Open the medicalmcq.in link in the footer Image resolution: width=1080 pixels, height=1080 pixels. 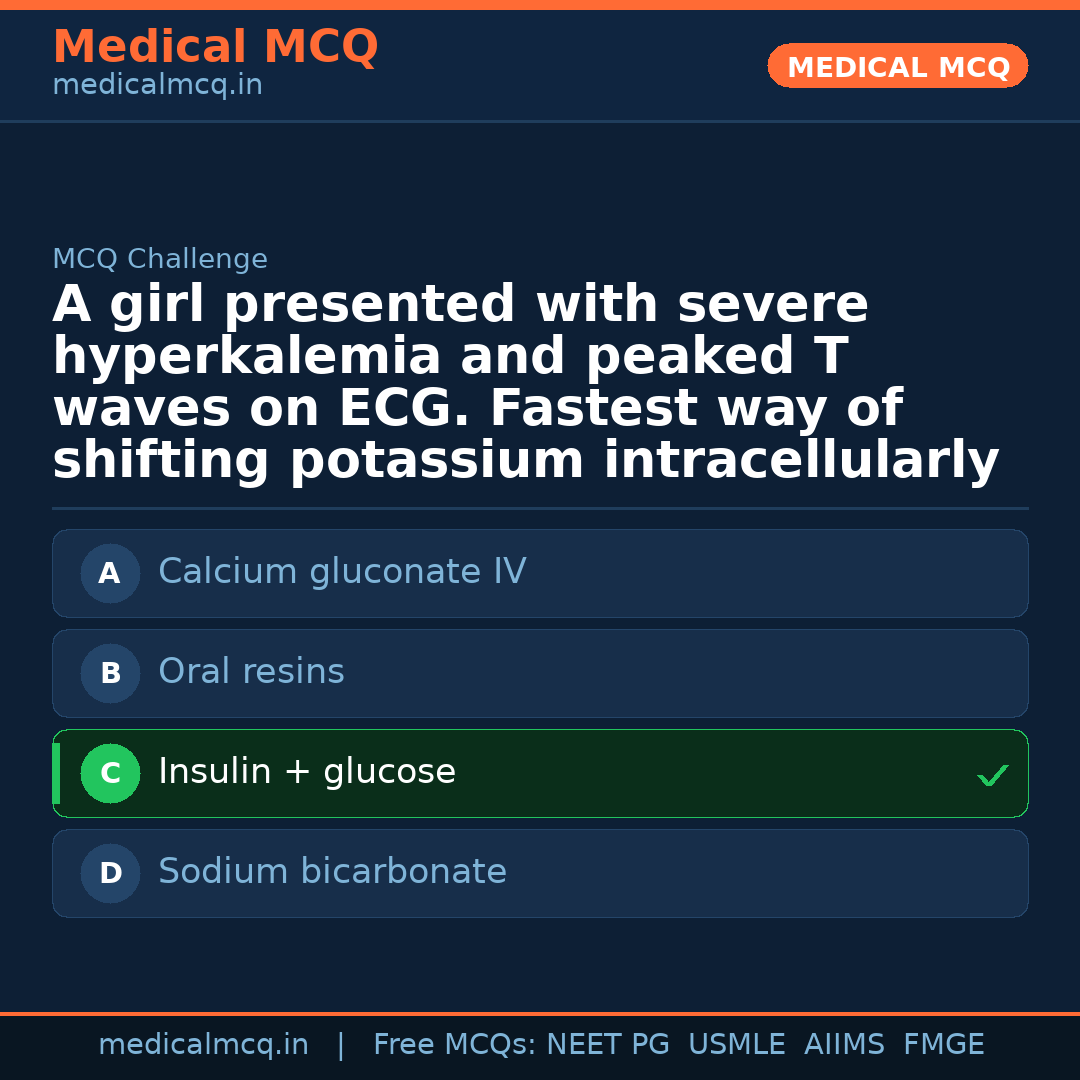(x=203, y=1045)
